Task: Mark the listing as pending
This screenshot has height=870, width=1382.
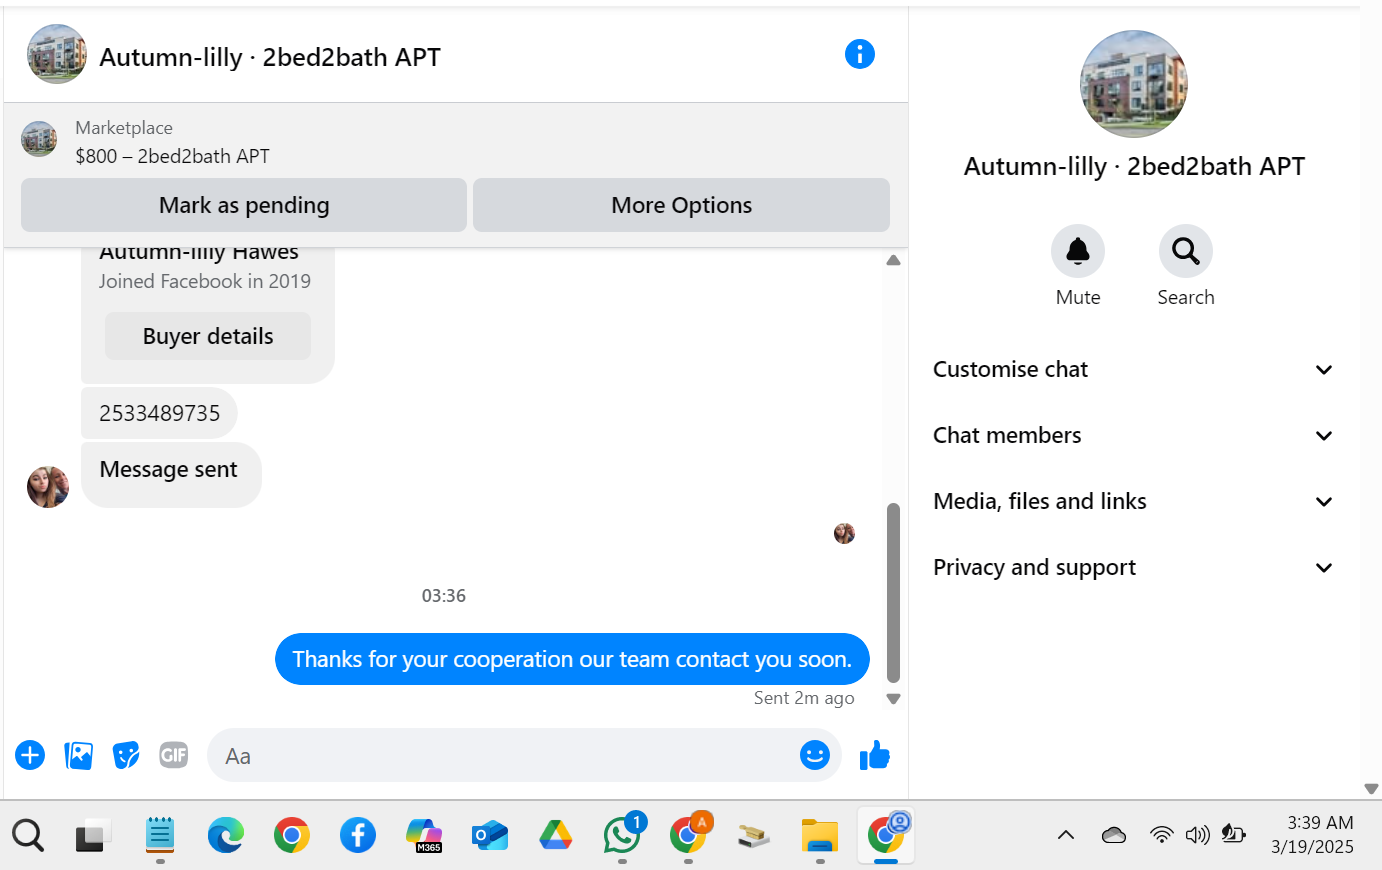Action: click(x=244, y=205)
